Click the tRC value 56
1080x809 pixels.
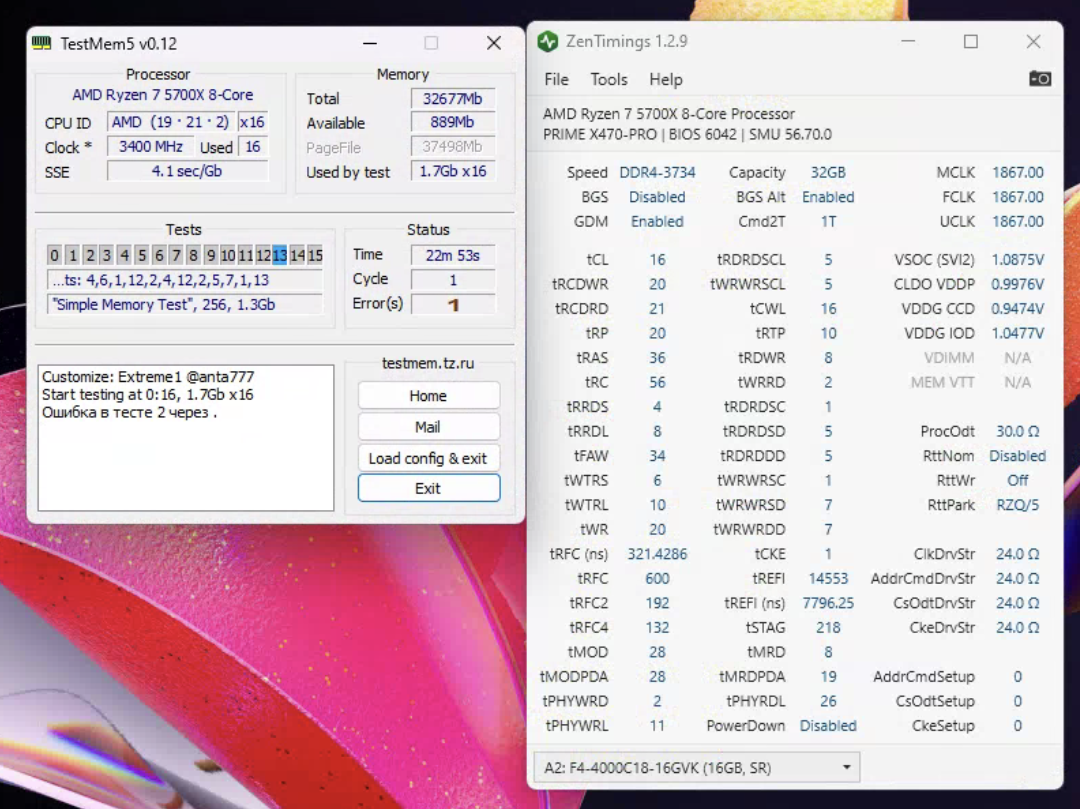[x=657, y=383]
